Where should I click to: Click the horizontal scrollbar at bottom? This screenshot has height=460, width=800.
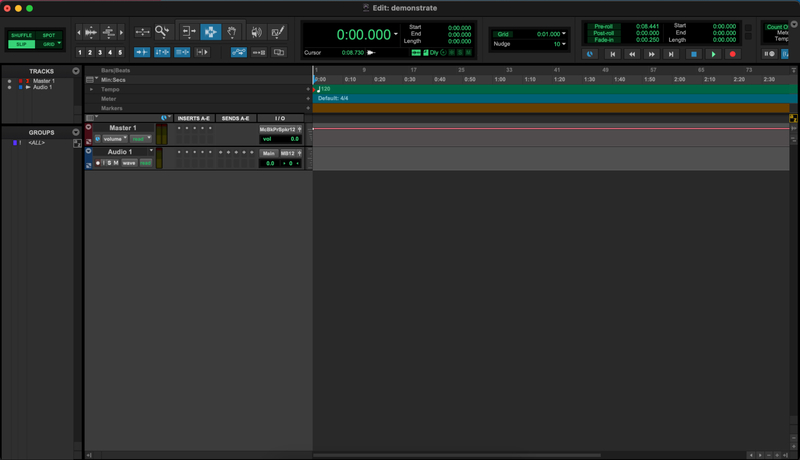[457, 455]
